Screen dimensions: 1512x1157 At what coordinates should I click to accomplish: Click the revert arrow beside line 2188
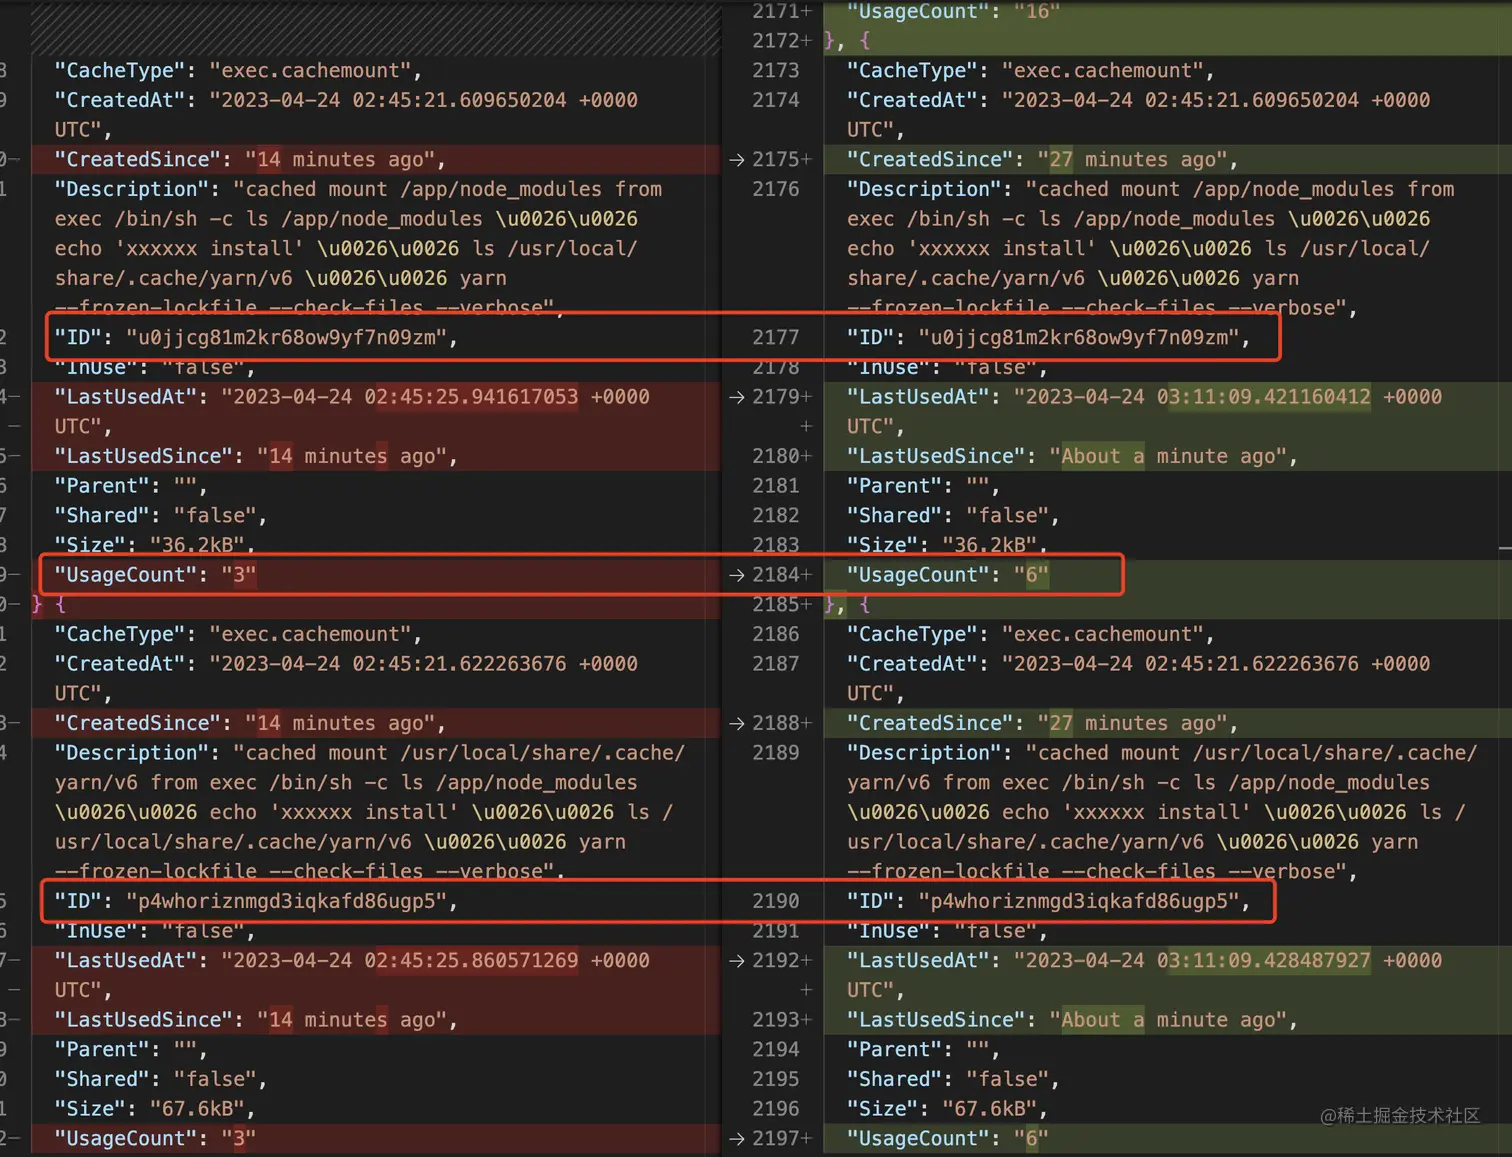tap(737, 723)
